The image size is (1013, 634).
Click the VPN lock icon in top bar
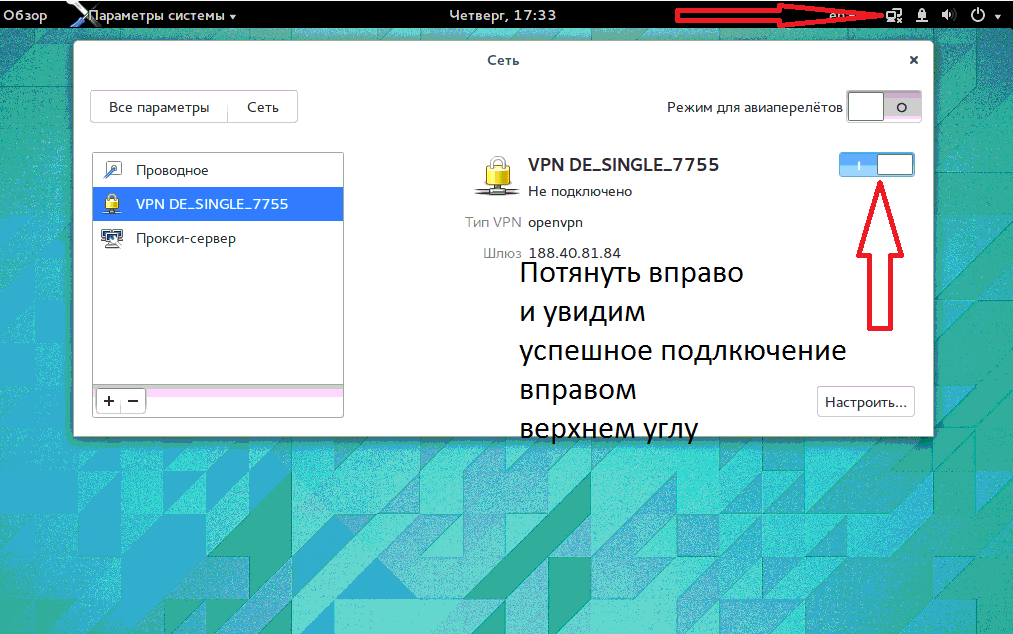pyautogui.click(x=922, y=16)
